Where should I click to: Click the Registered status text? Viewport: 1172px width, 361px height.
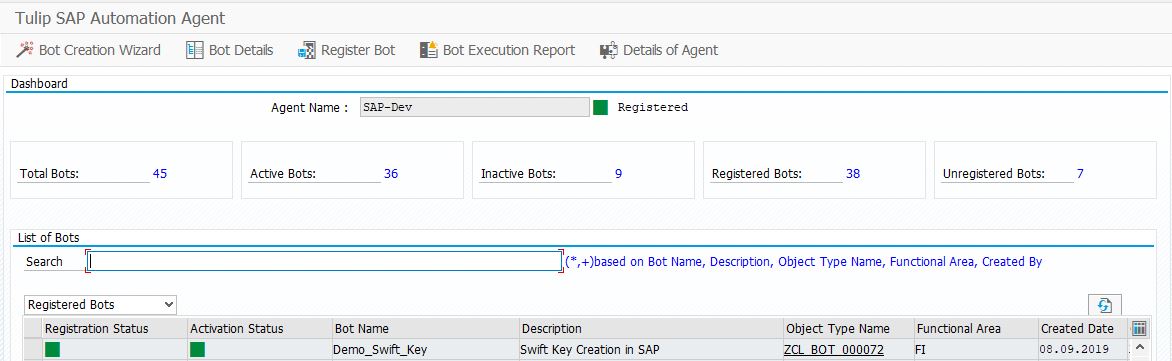[653, 107]
